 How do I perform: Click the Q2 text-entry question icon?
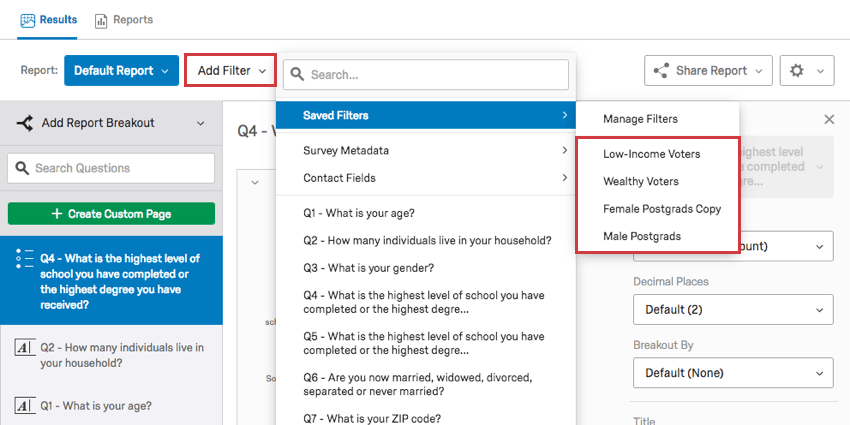23,348
